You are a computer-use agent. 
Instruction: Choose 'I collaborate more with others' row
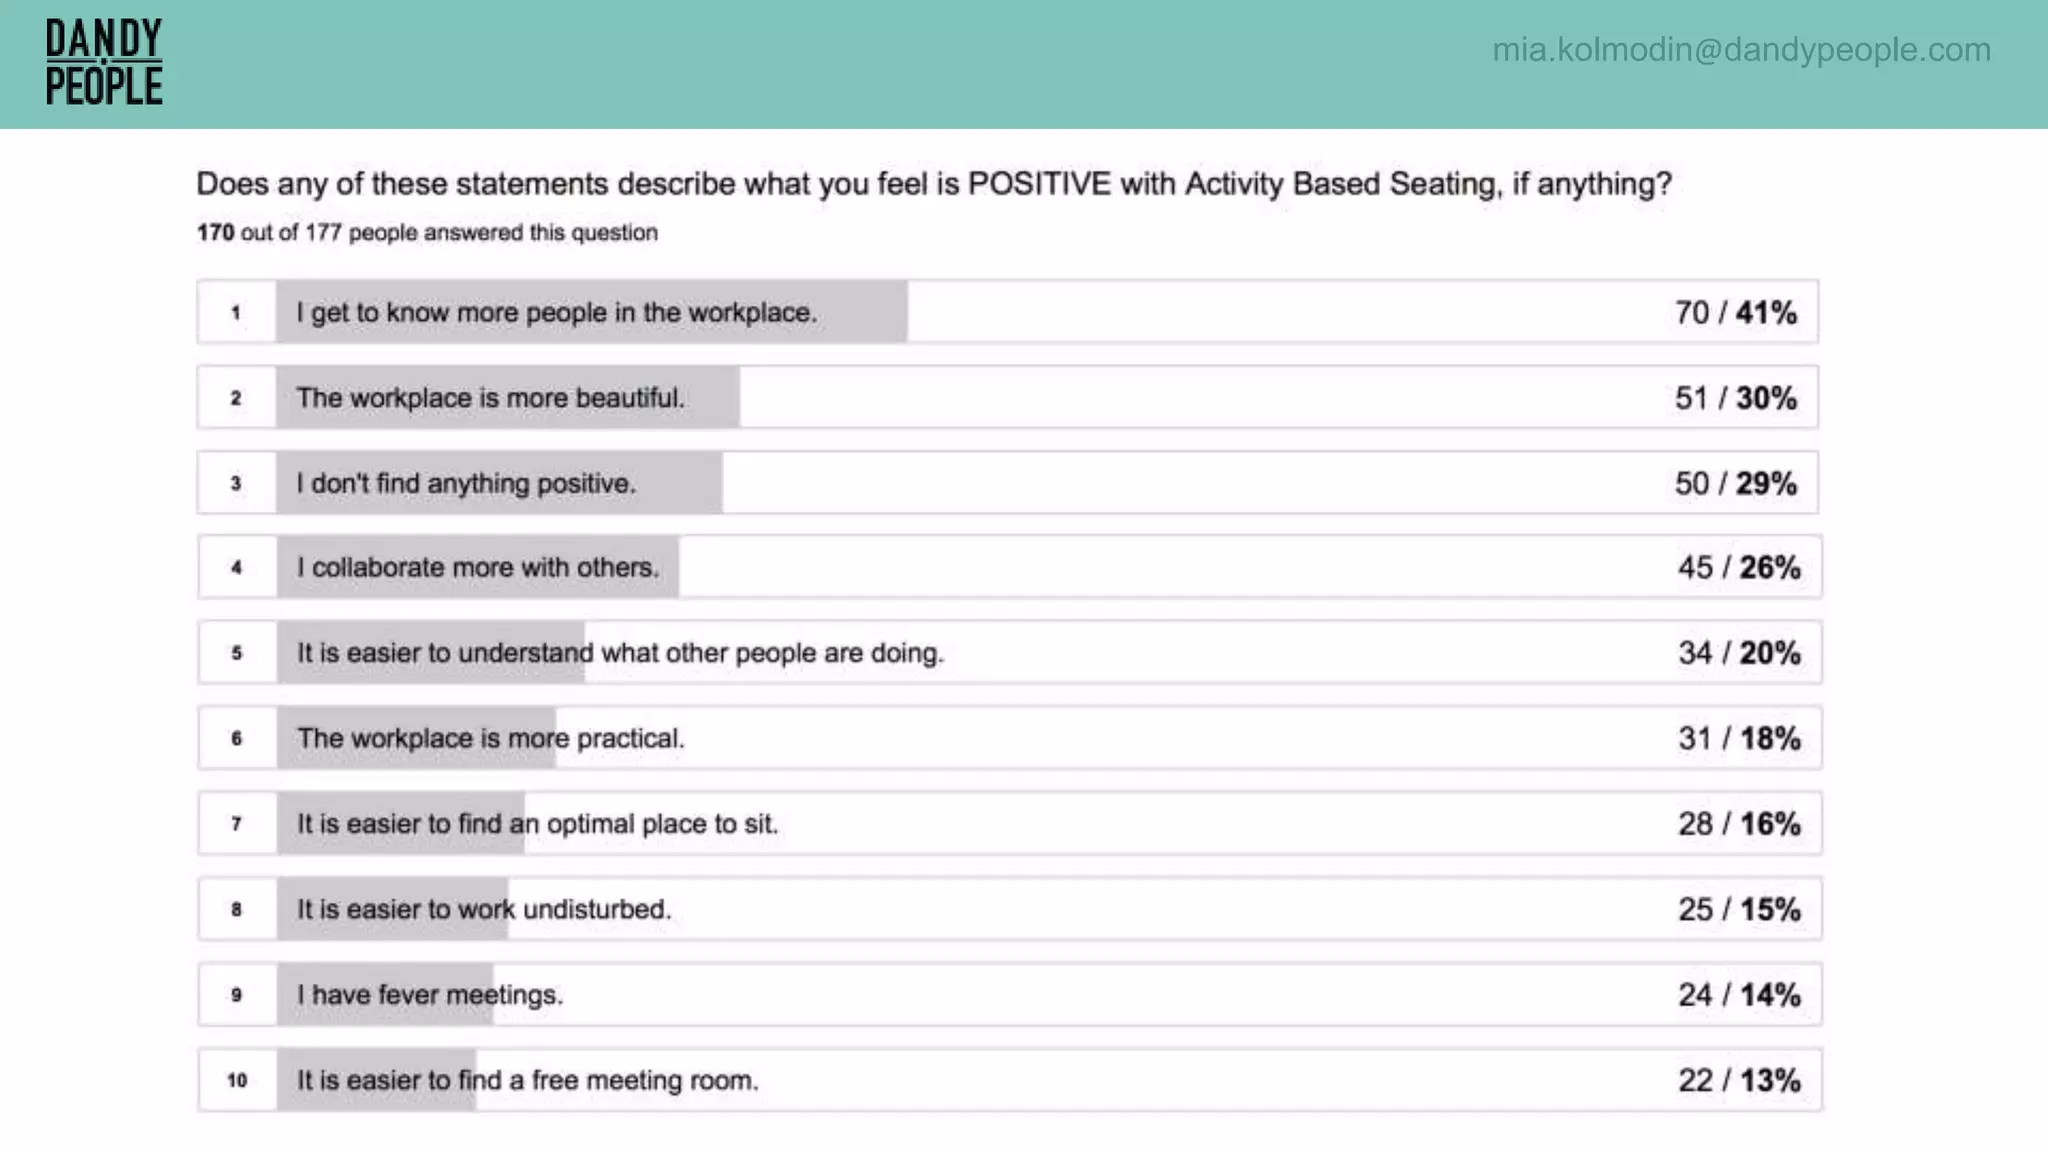click(x=478, y=568)
